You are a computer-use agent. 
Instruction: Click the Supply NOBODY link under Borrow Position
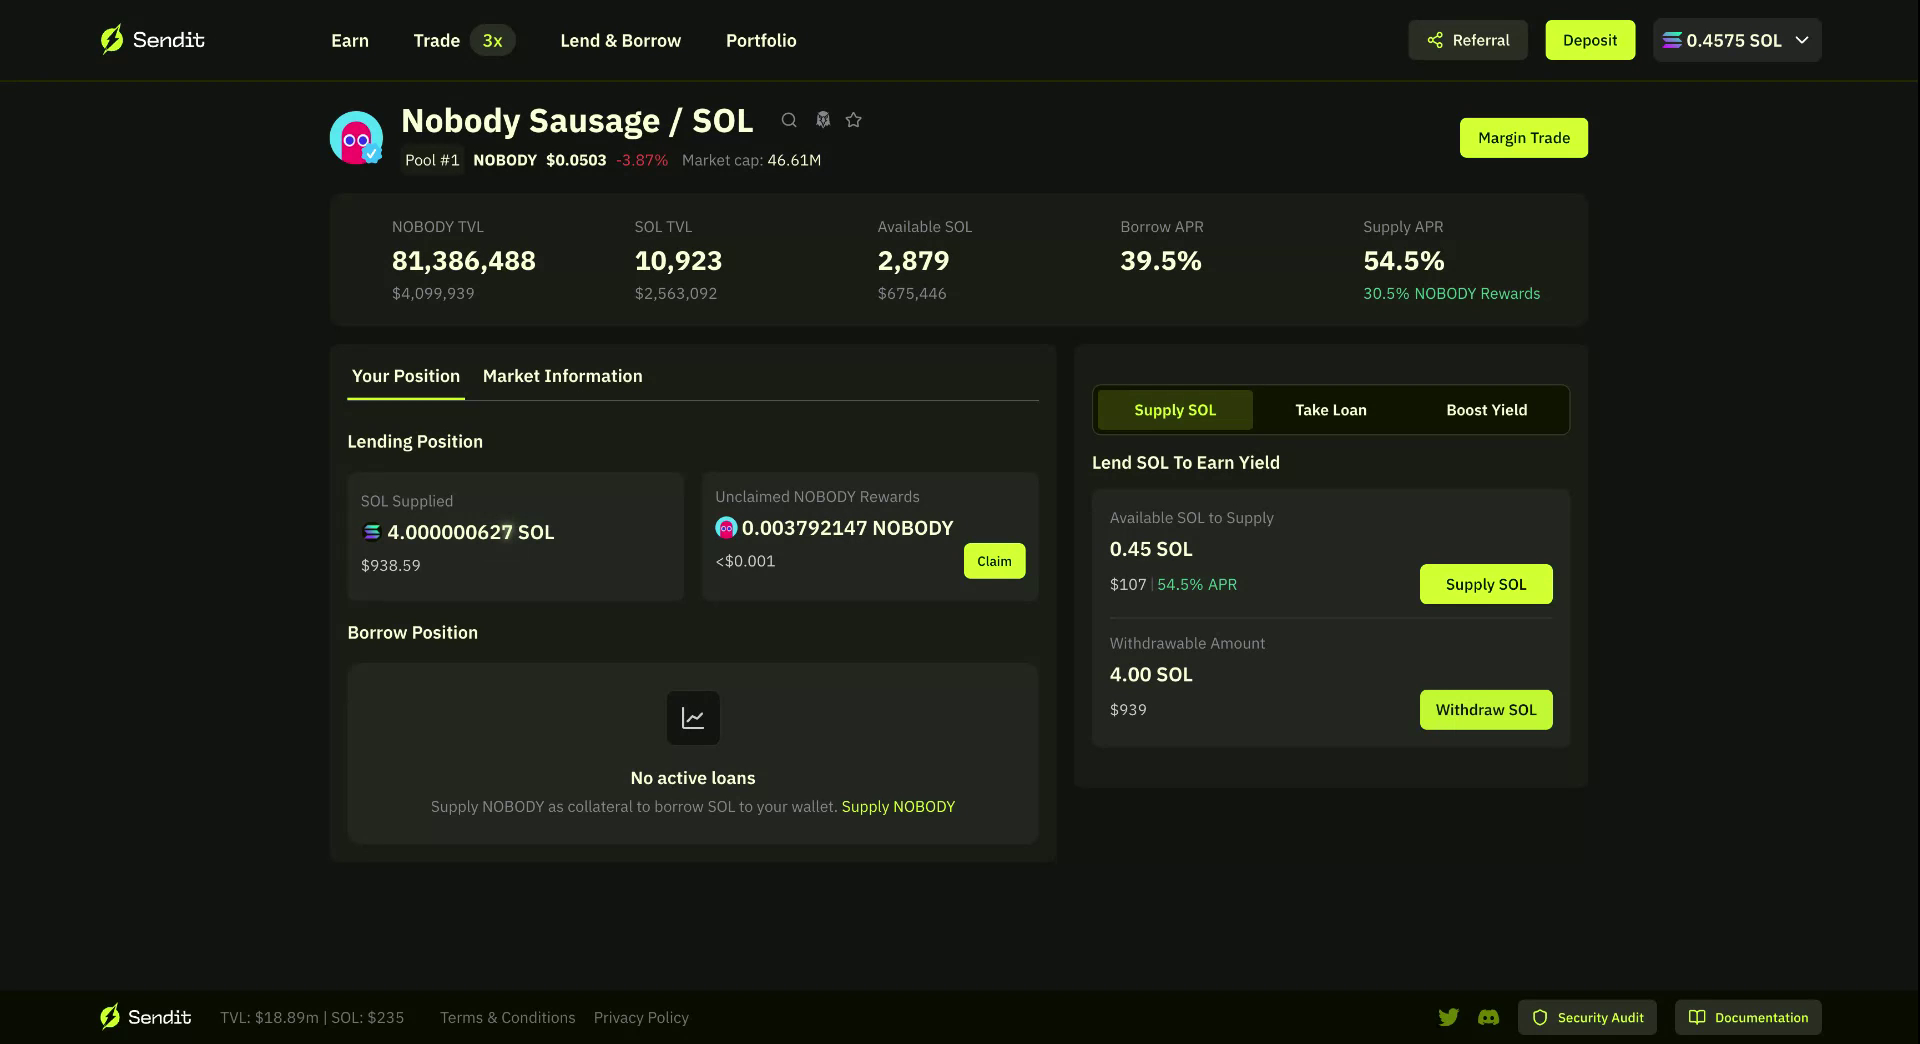tap(897, 806)
